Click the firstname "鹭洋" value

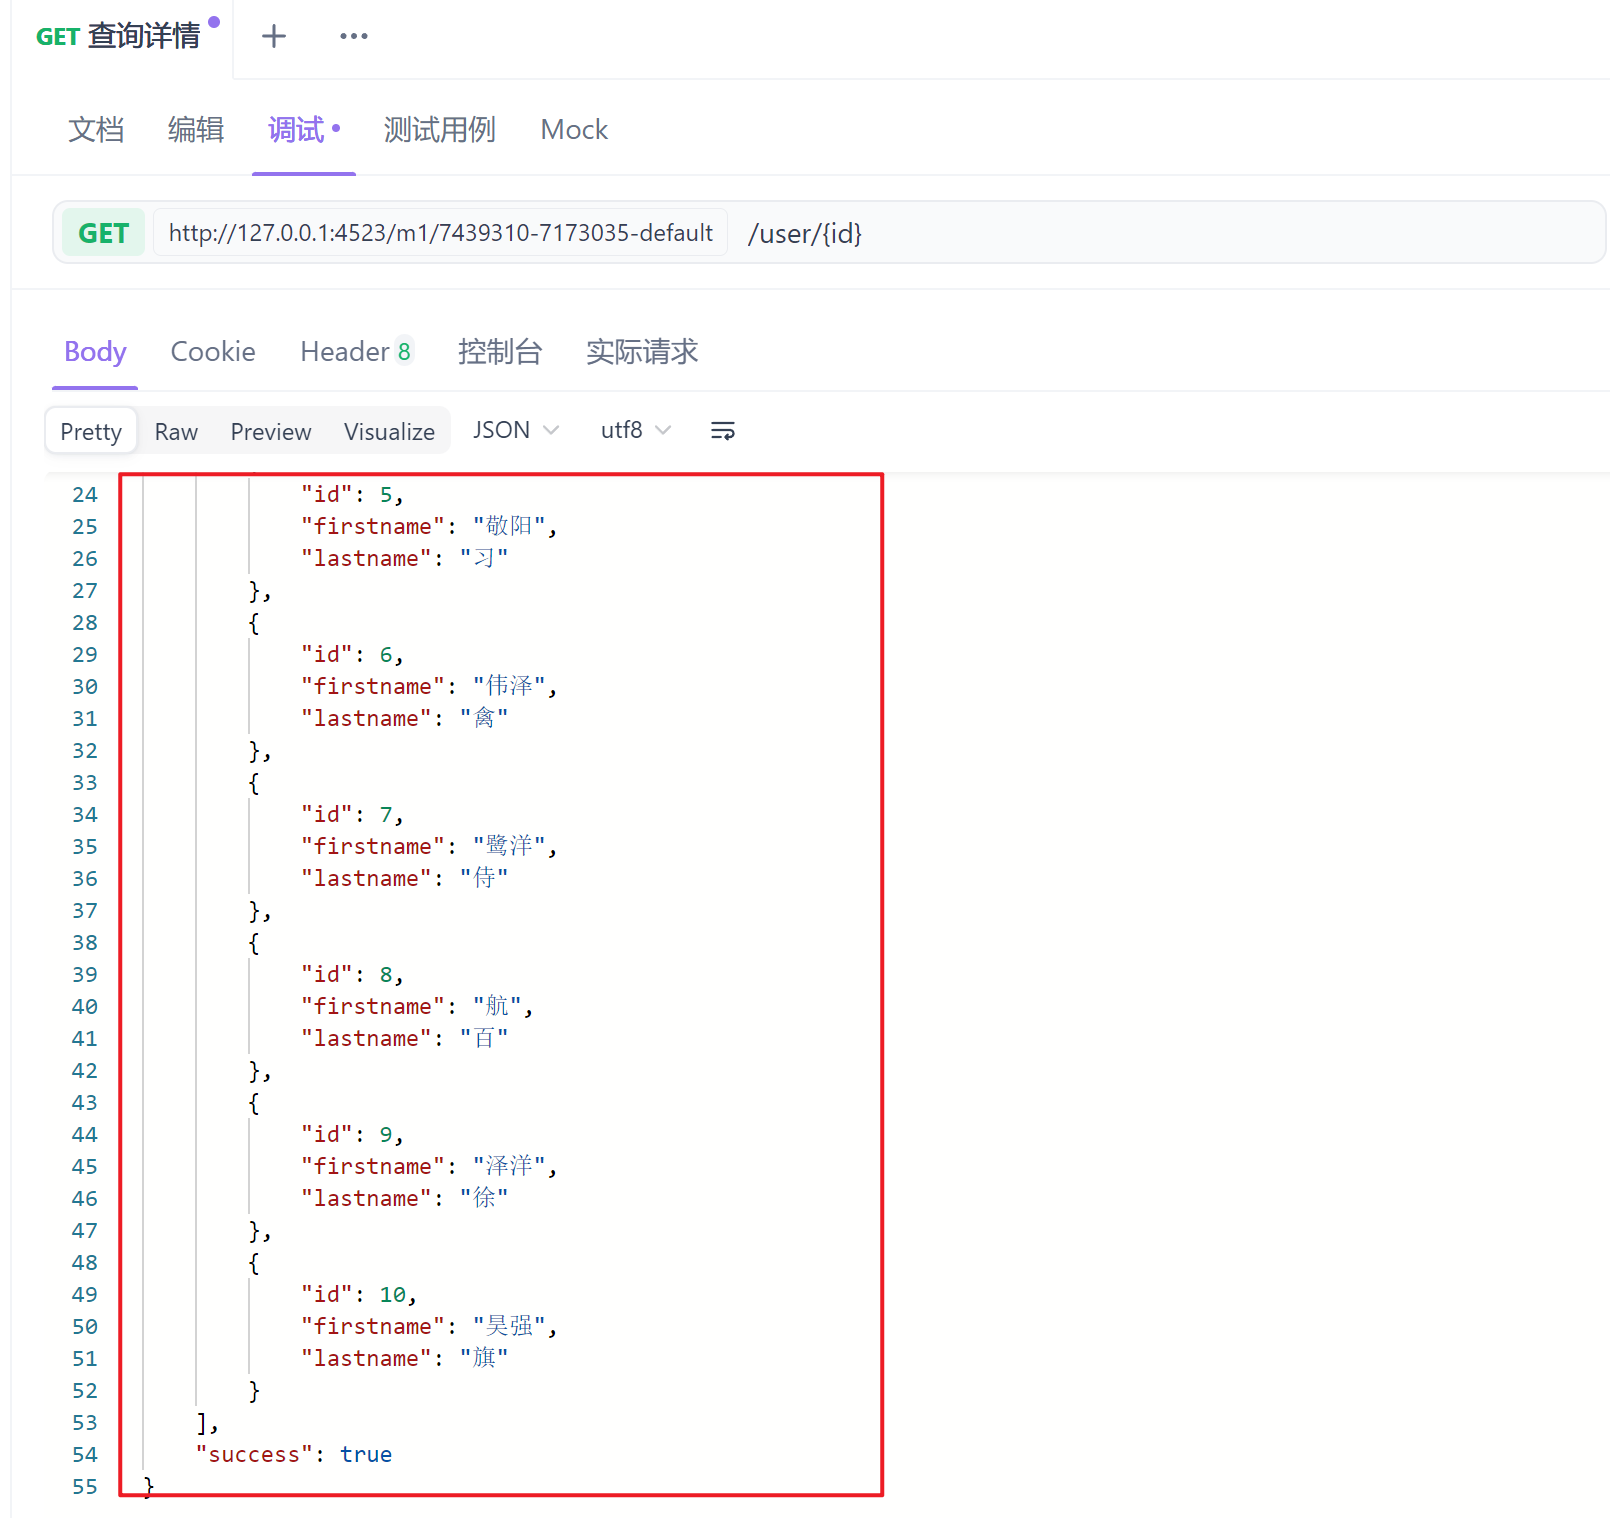coord(509,846)
